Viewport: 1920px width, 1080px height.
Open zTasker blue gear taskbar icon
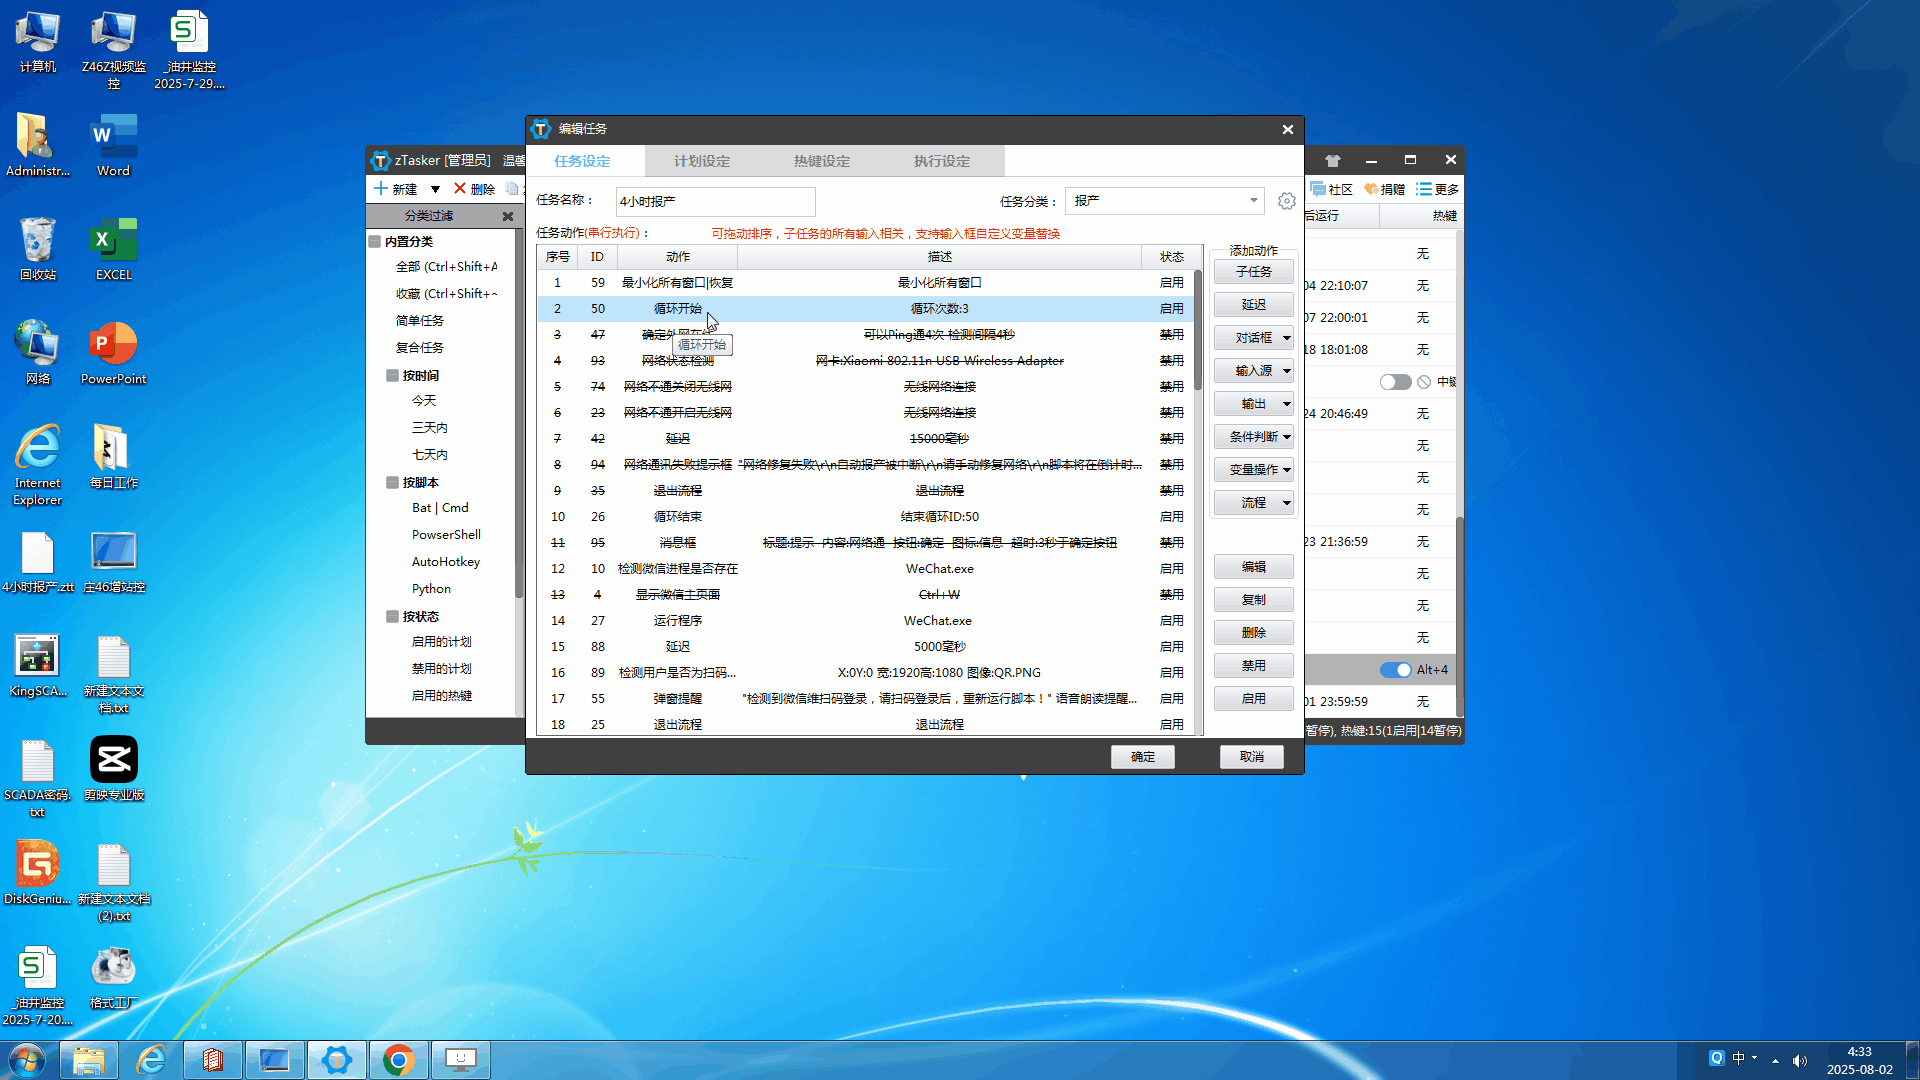(337, 1060)
